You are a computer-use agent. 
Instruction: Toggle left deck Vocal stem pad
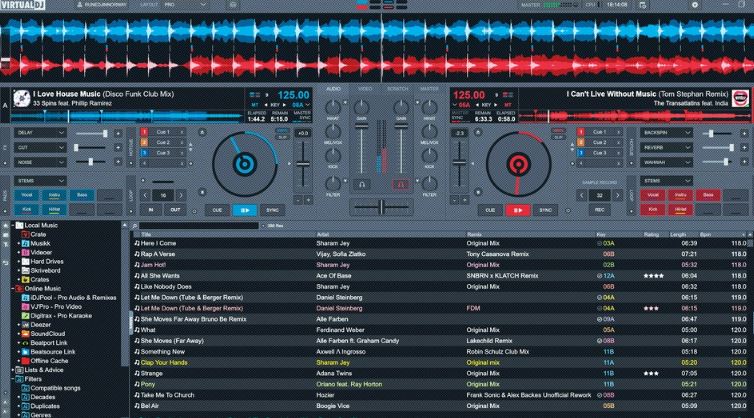(x=26, y=195)
